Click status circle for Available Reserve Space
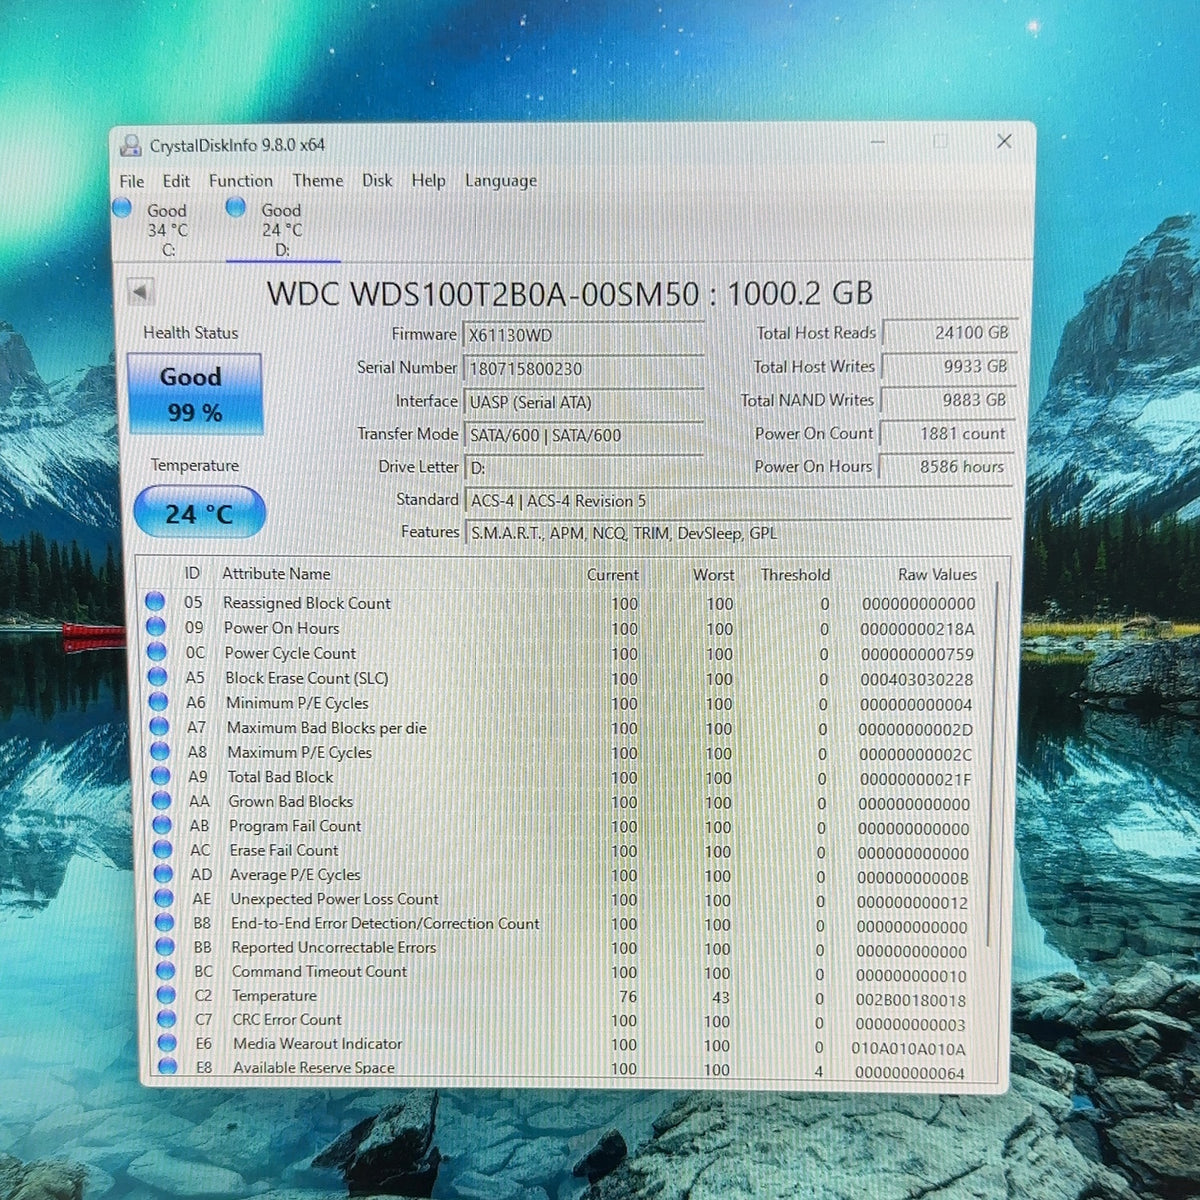Viewport: 1200px width, 1200px height. click(x=167, y=1067)
